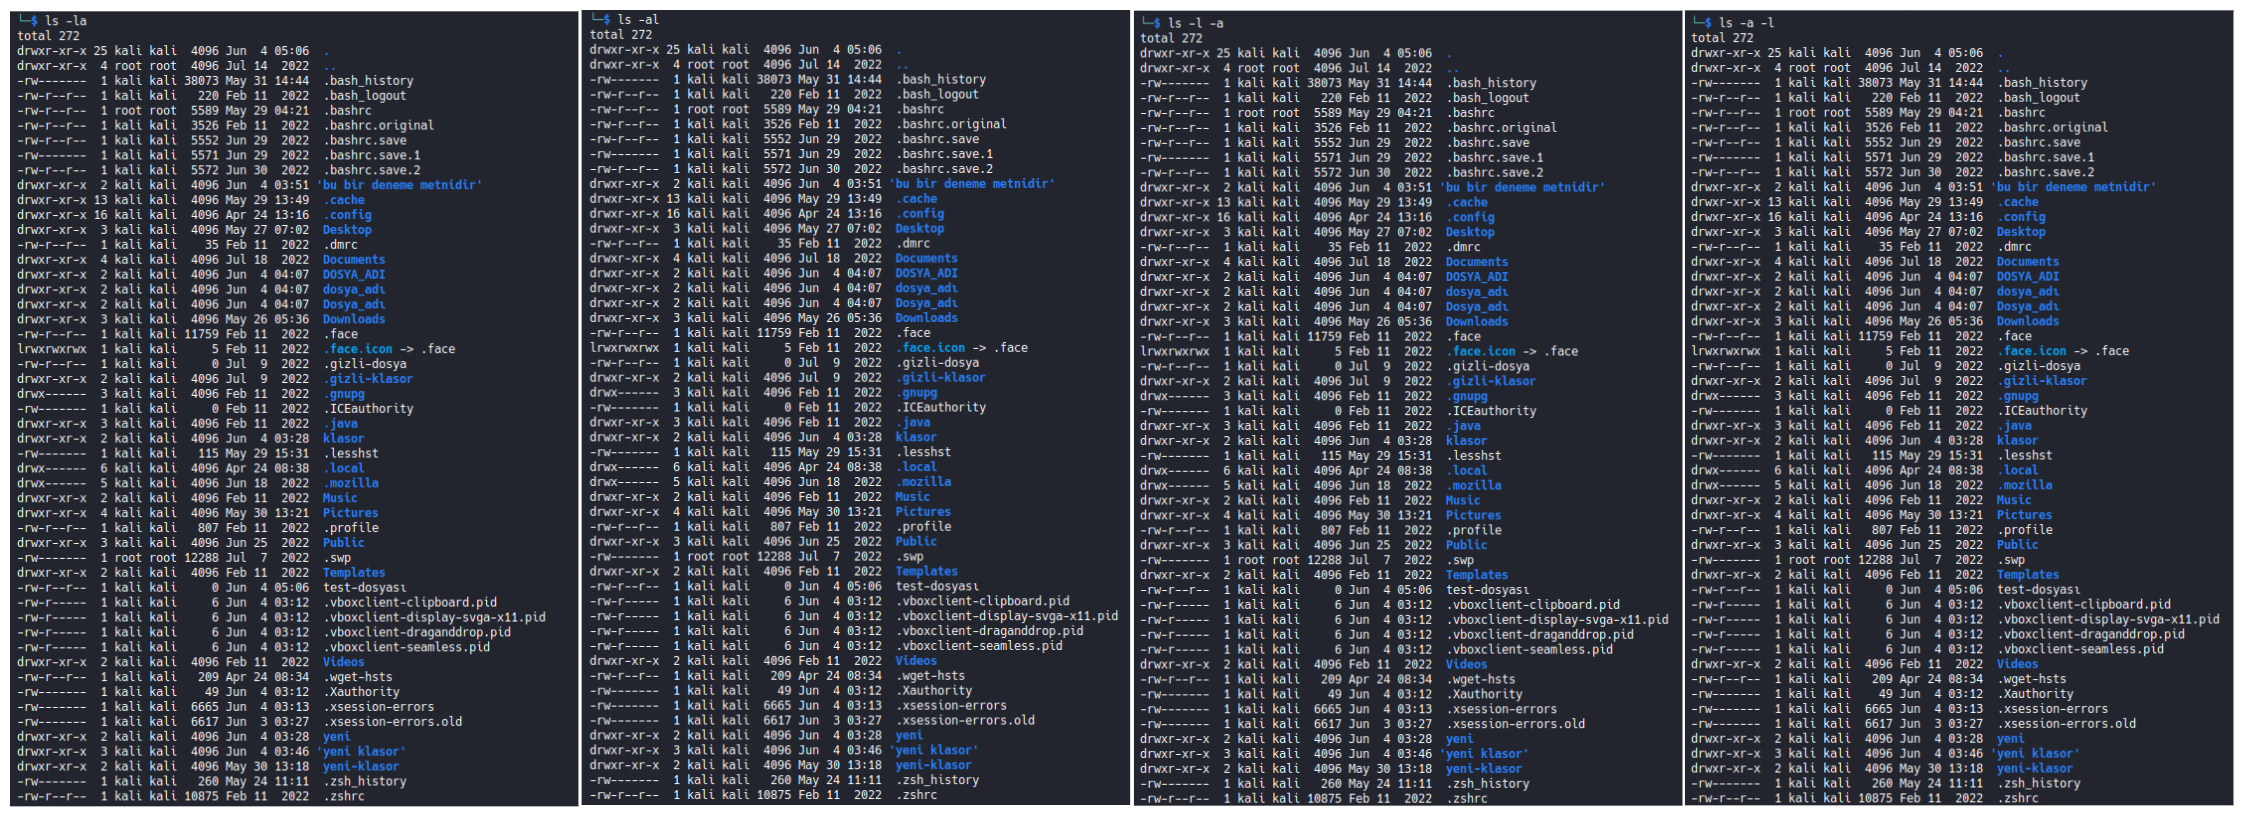
Task: Click the 'ls -la' command text
Action: [66, 21]
